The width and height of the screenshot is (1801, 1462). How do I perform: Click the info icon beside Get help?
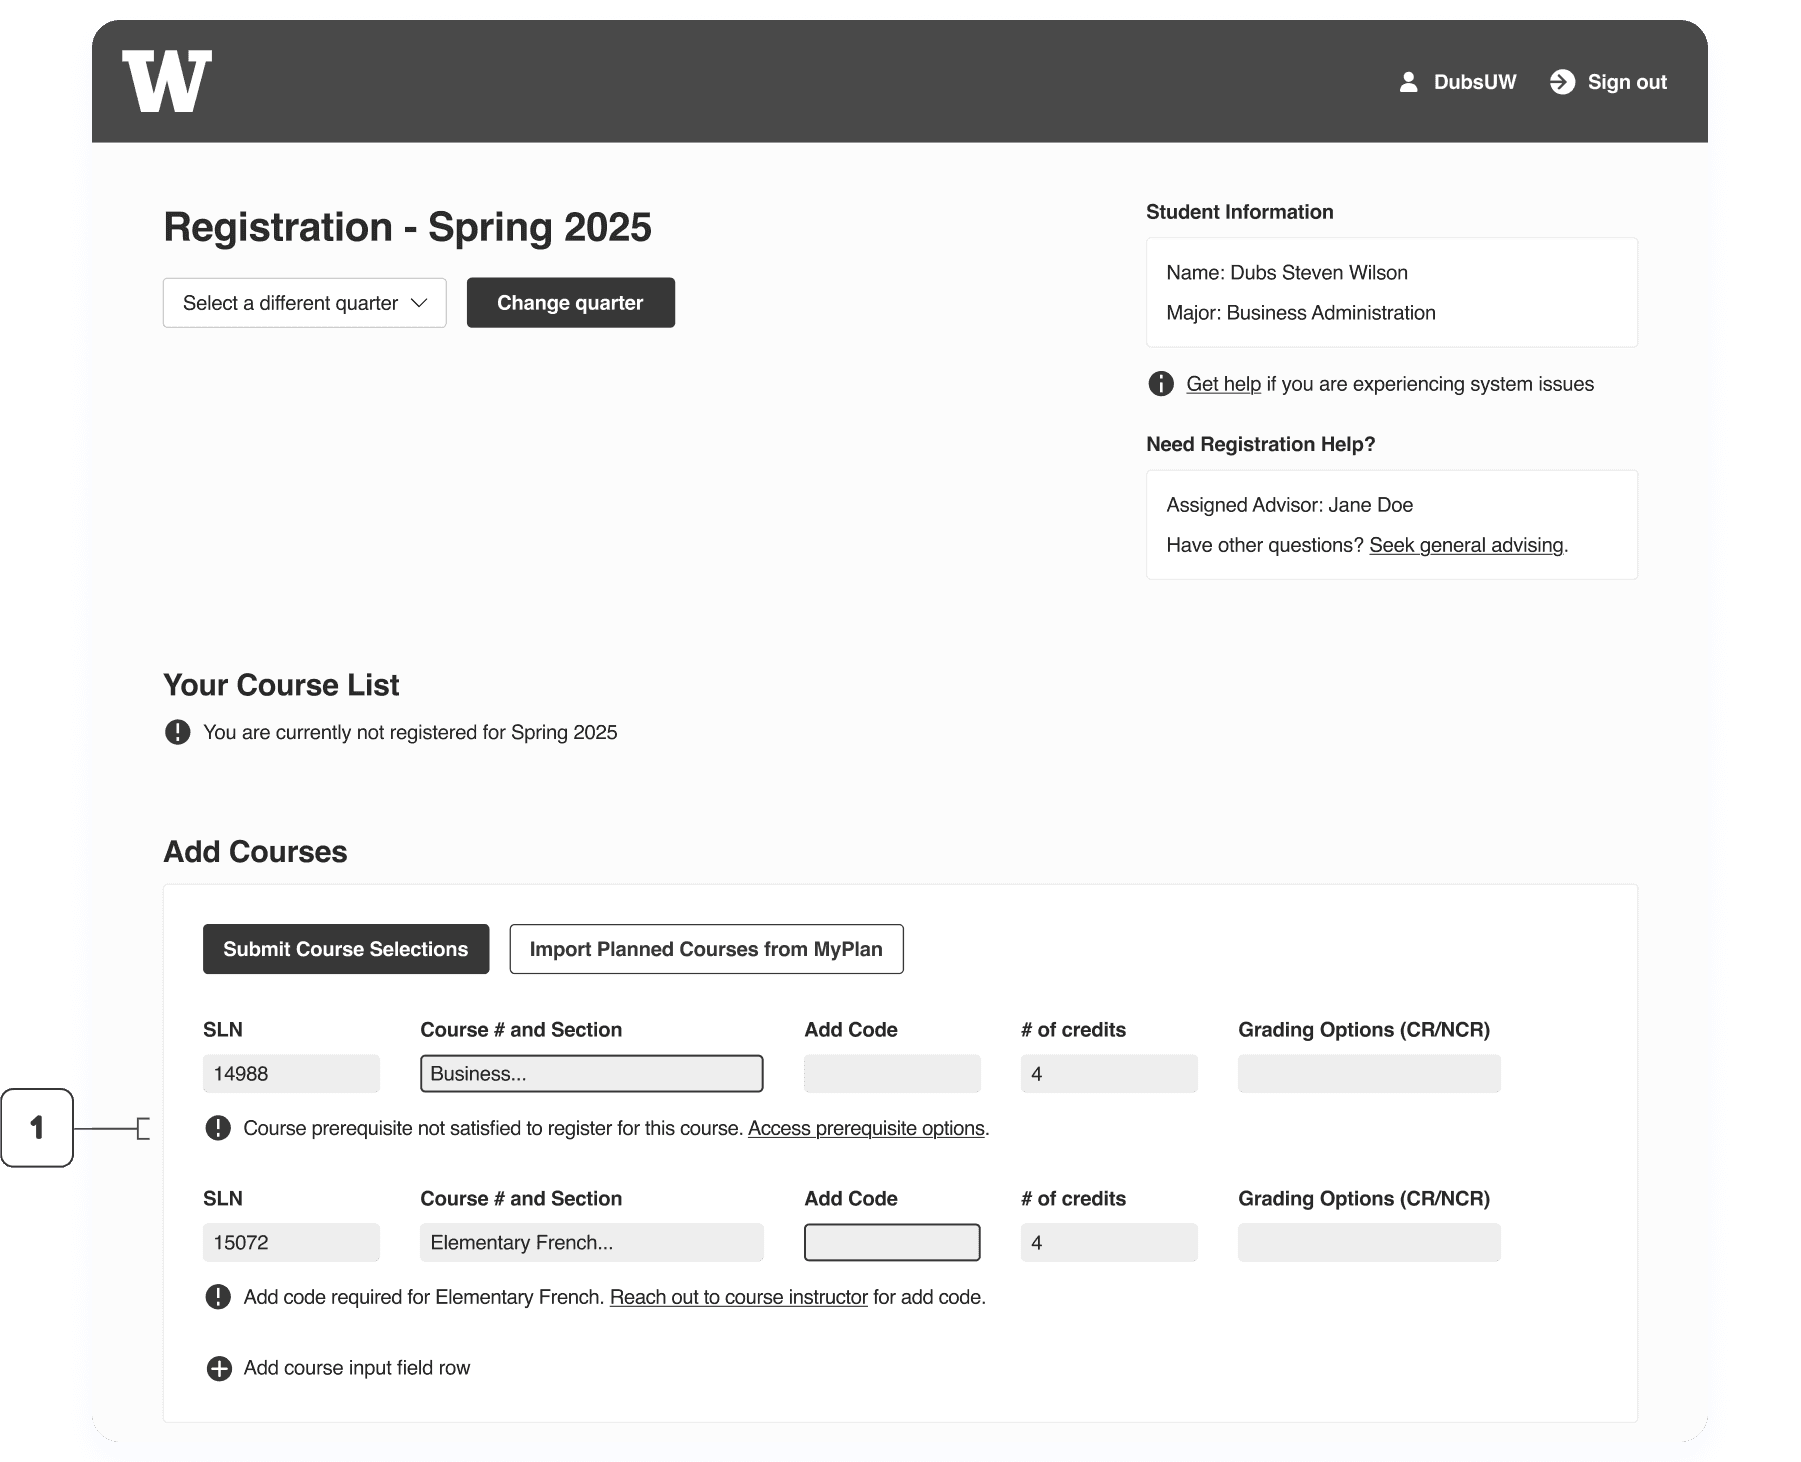click(1161, 384)
